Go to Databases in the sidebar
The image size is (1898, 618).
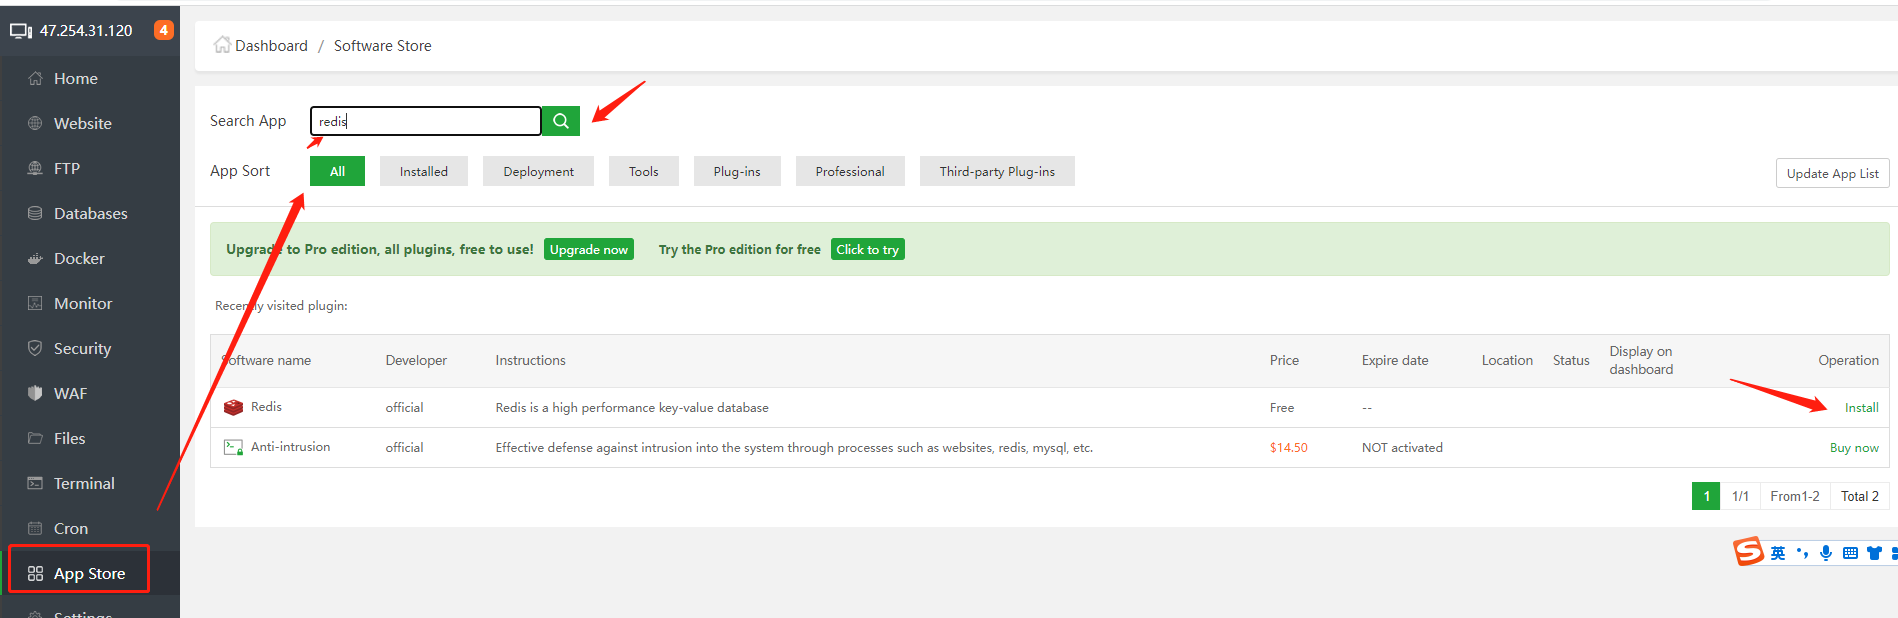(90, 213)
